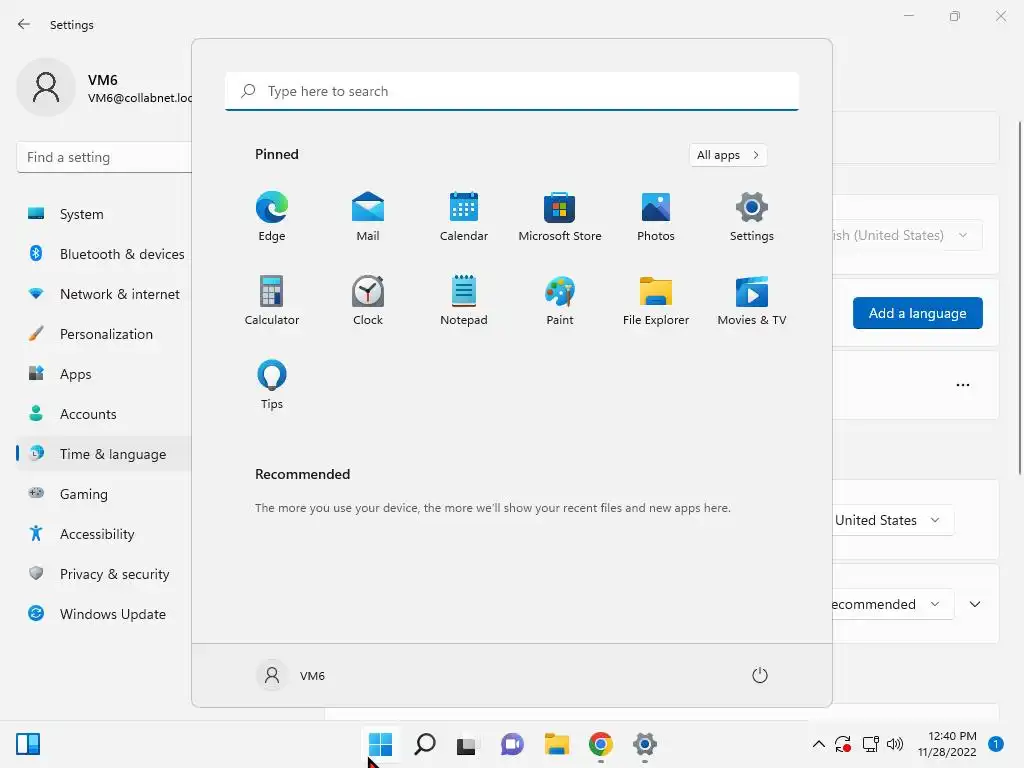
Task: Show All apps list
Action: (728, 155)
